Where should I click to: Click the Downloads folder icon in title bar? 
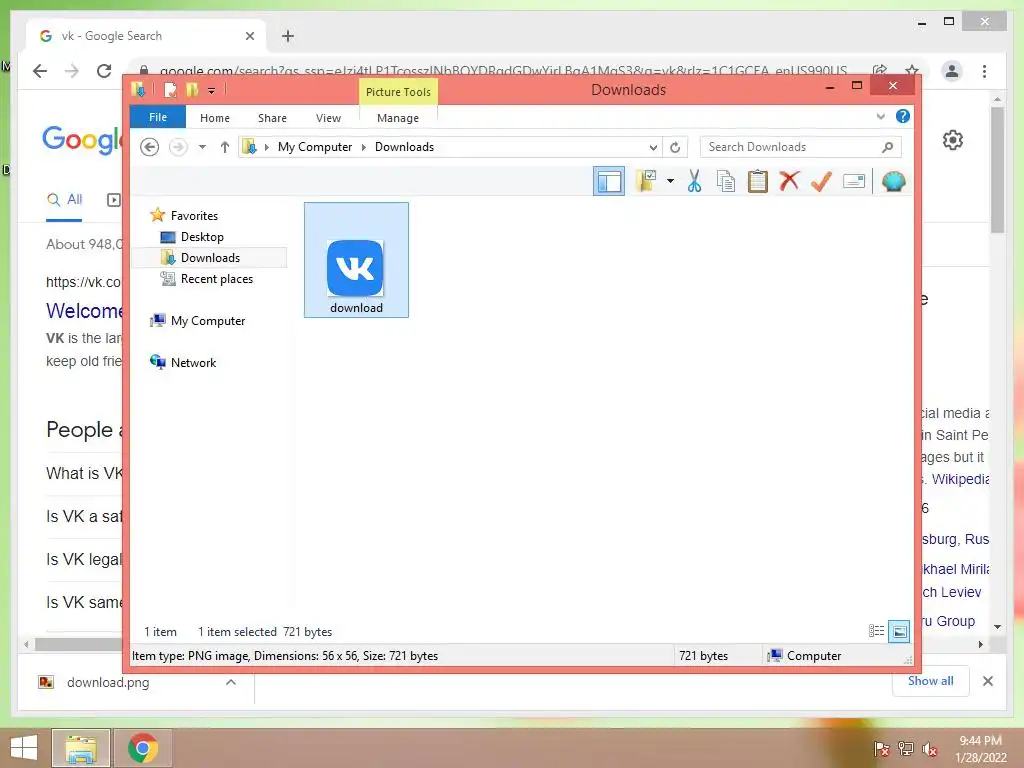[x=138, y=89]
